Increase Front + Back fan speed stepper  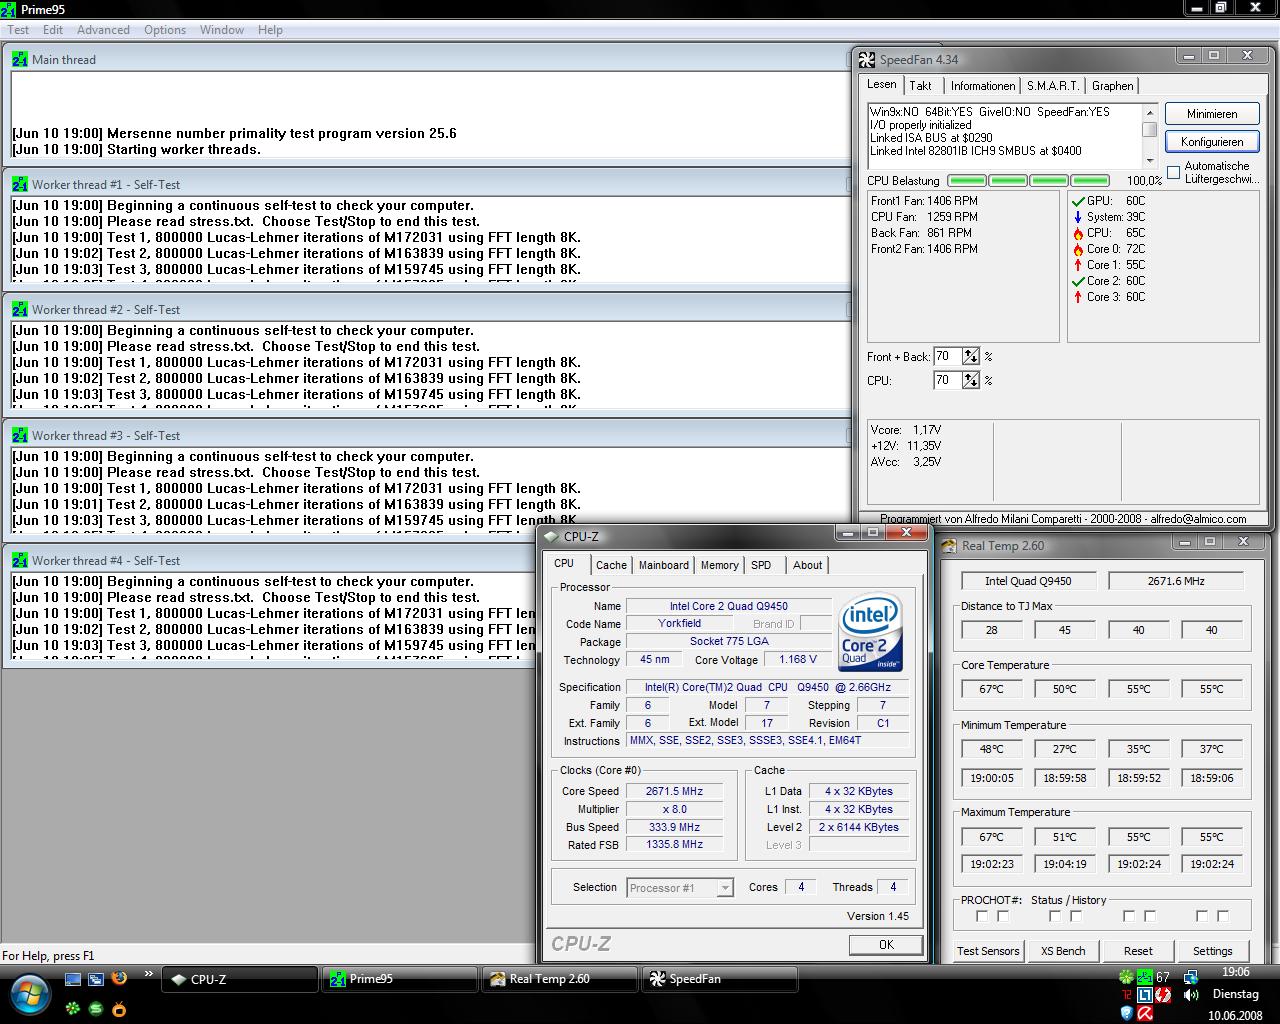[970, 352]
